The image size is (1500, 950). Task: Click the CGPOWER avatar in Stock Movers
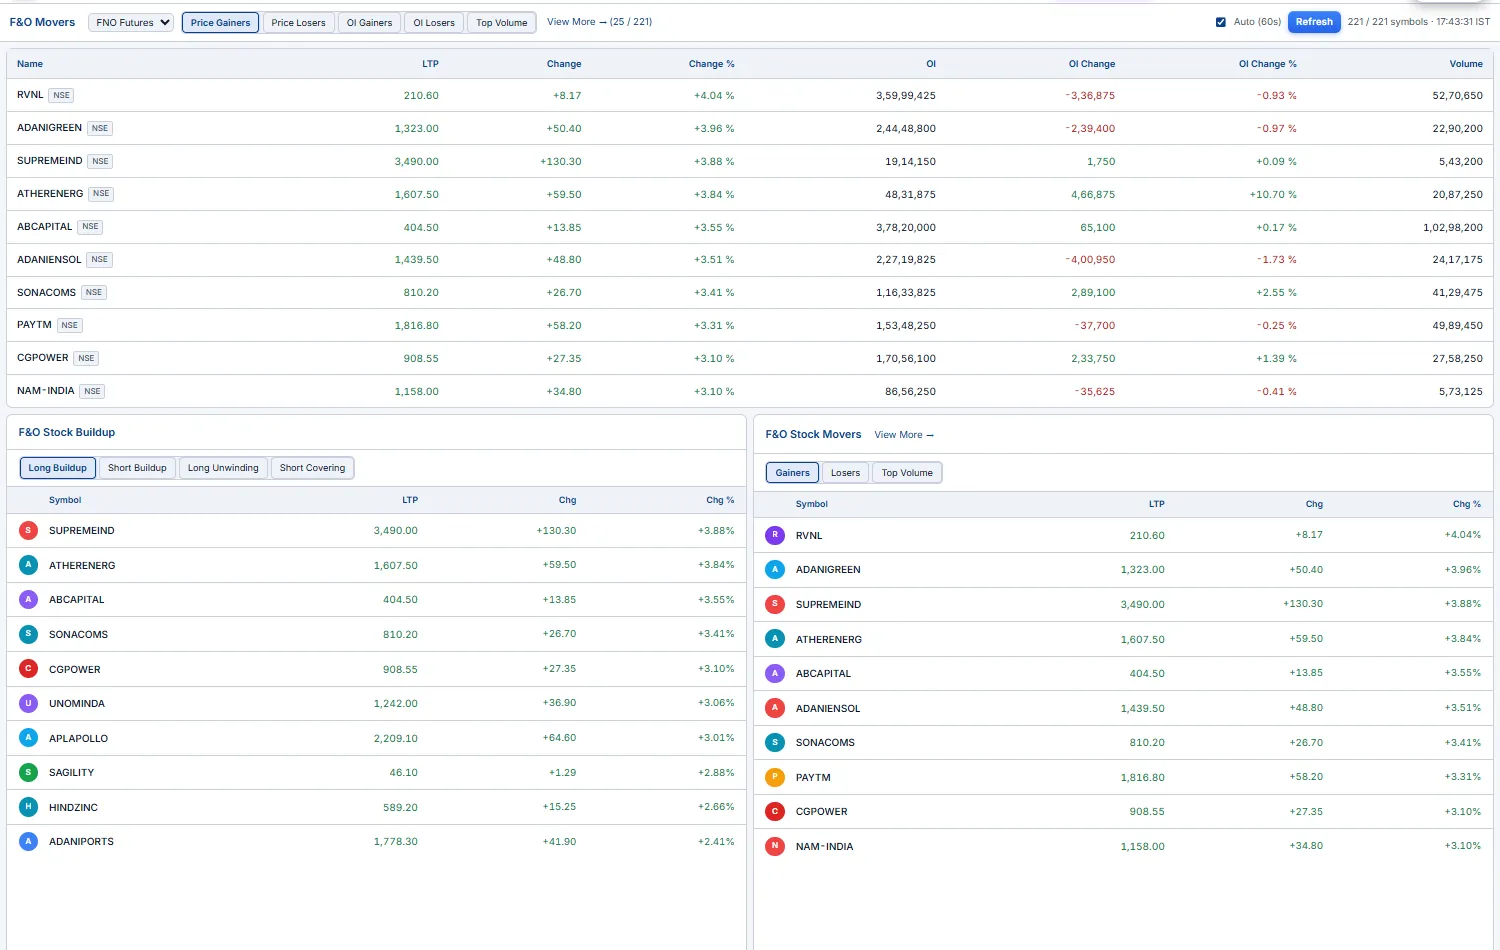click(775, 811)
